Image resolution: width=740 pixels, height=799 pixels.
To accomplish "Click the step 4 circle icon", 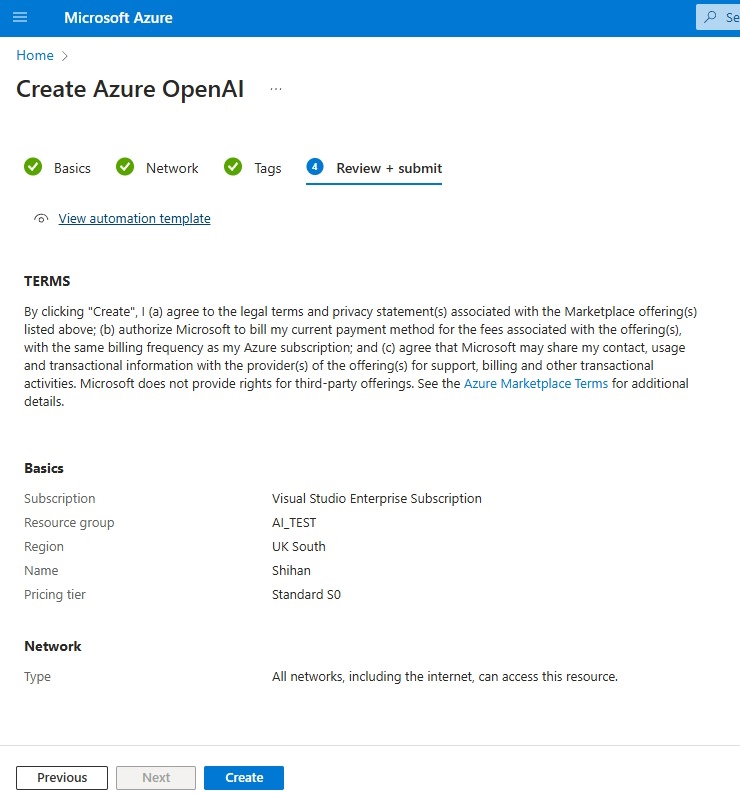I will point(315,167).
